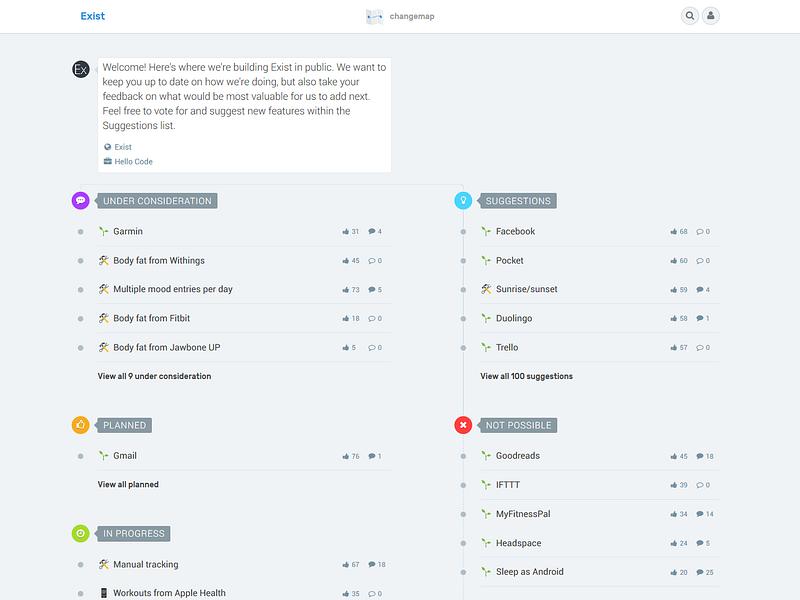The width and height of the screenshot is (800, 600).
Task: Click the Ex avatar icon
Action: (x=81, y=69)
